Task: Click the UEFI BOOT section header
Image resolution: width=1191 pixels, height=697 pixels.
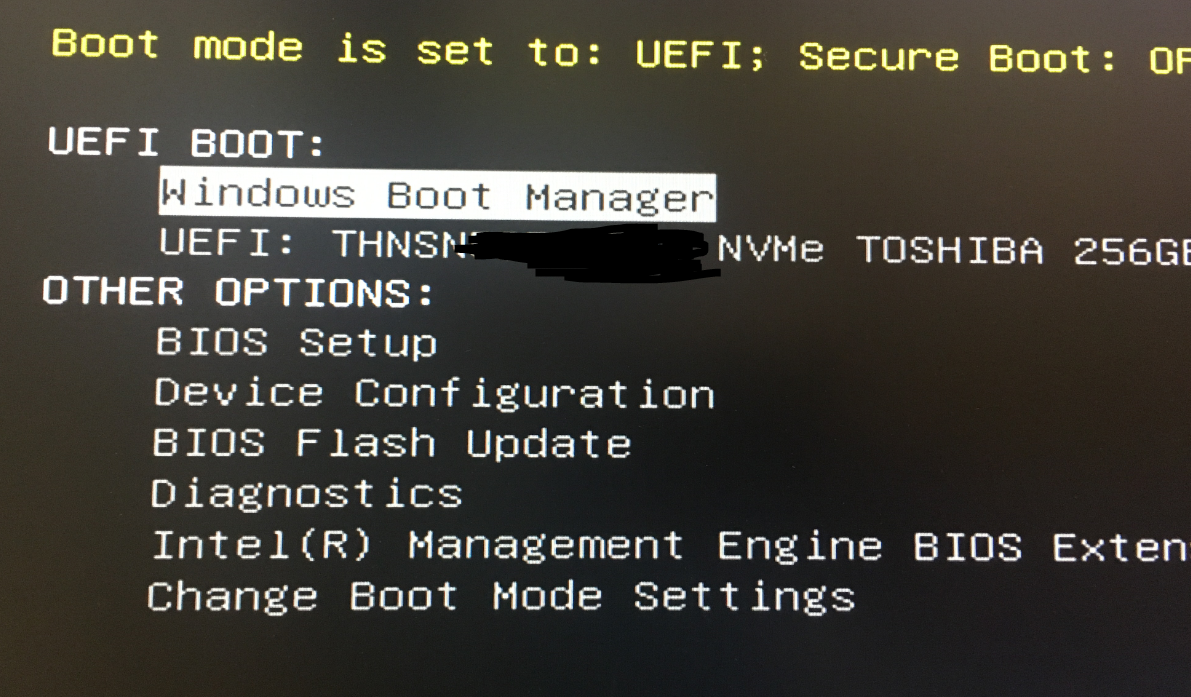Action: (x=186, y=142)
